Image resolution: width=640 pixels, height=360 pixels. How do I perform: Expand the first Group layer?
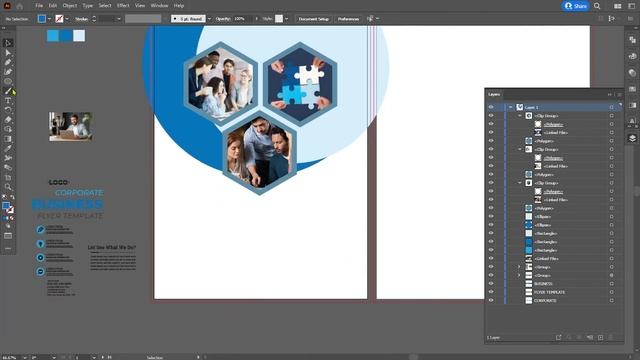(520, 267)
